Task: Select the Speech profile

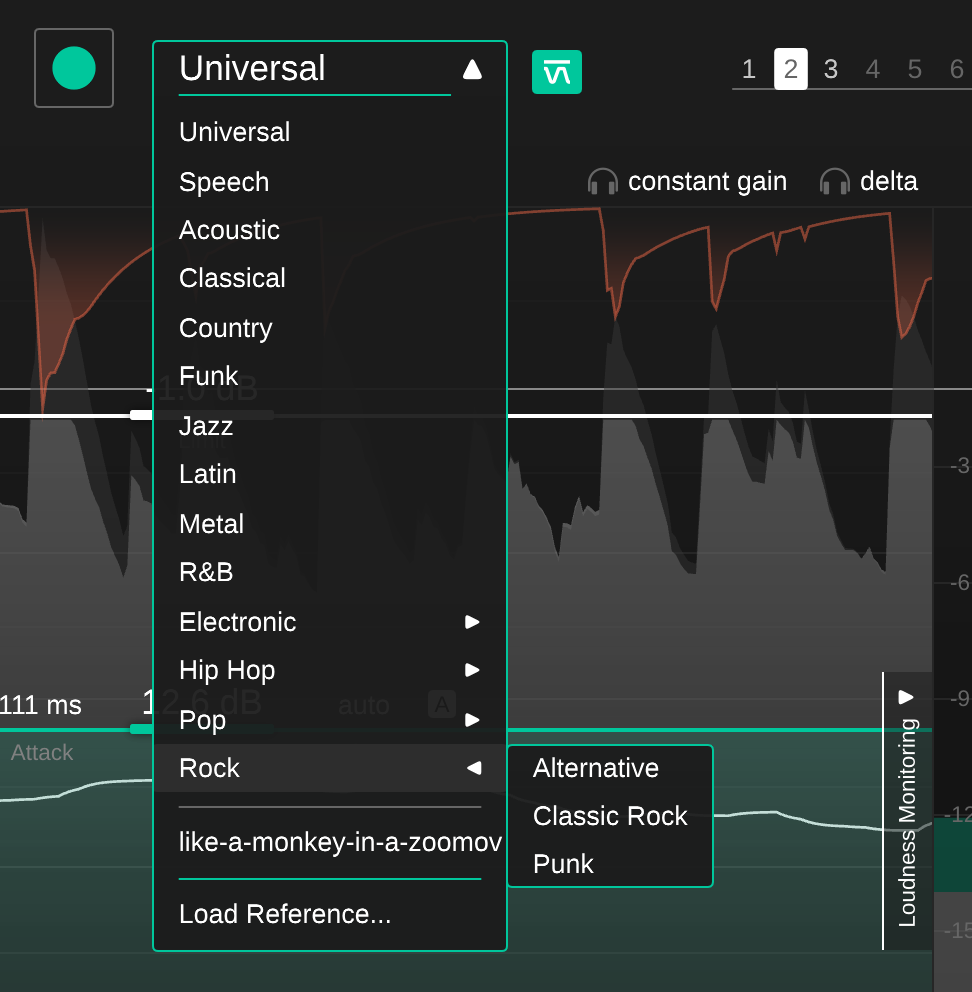Action: point(224,182)
